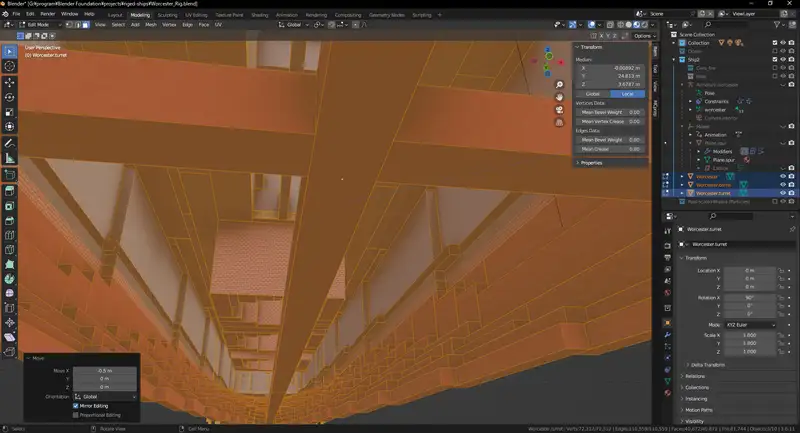Uncheck Collection exclude checkbox in outliner
The height and width of the screenshot is (433, 800).
tap(774, 43)
